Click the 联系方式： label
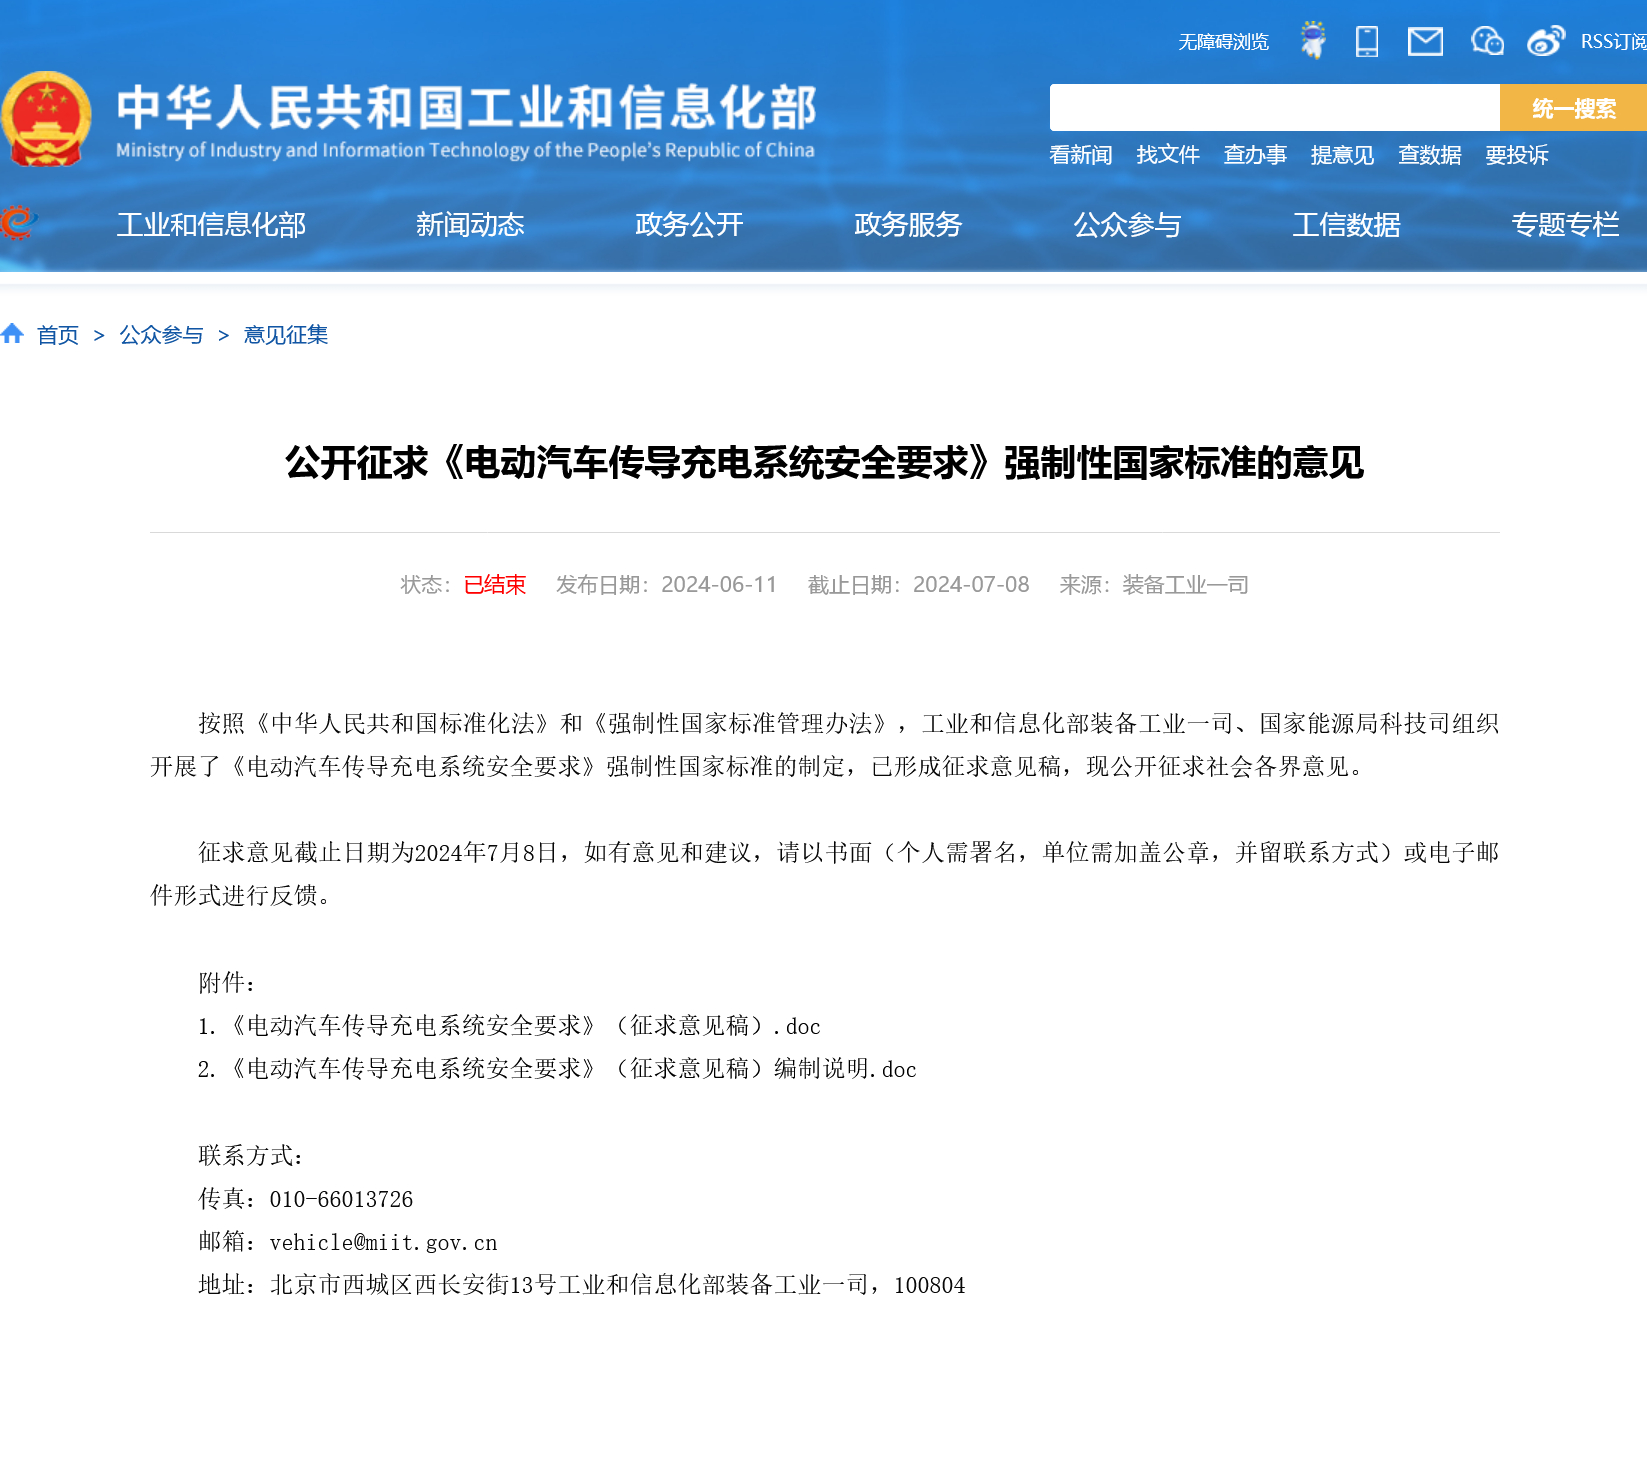1647x1458 pixels. 252,1156
